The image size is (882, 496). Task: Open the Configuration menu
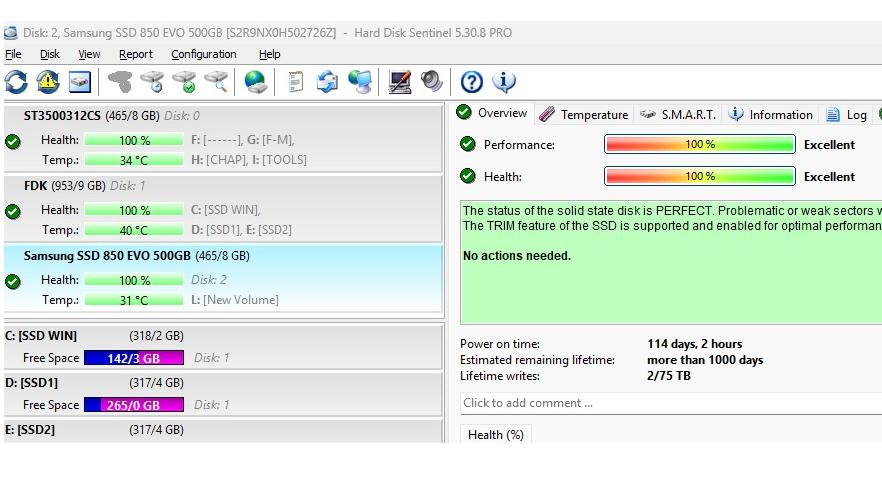(x=204, y=54)
